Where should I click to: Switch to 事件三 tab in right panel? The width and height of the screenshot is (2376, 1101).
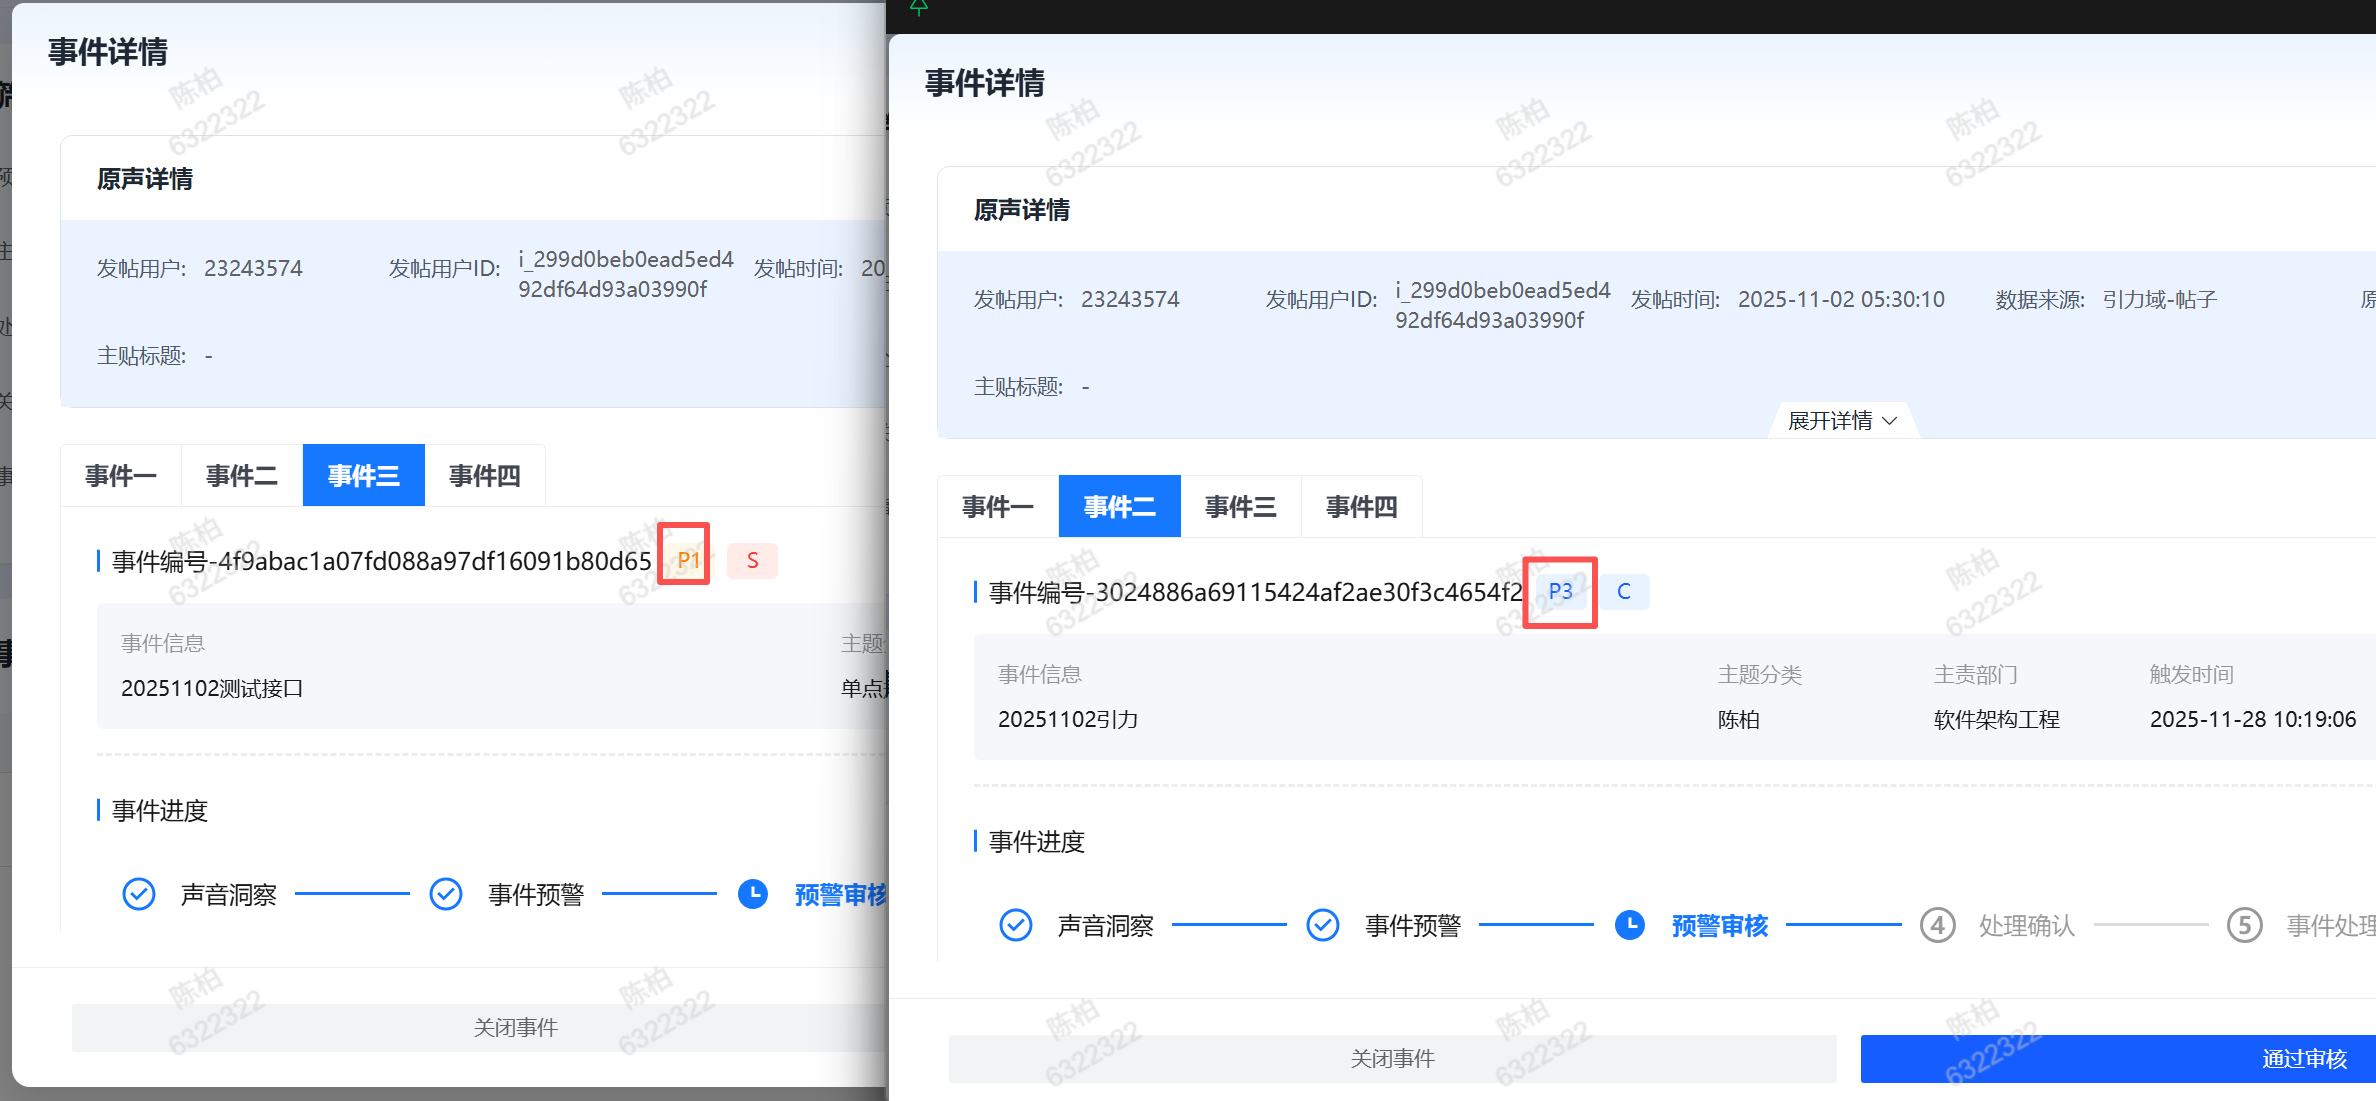1240,507
